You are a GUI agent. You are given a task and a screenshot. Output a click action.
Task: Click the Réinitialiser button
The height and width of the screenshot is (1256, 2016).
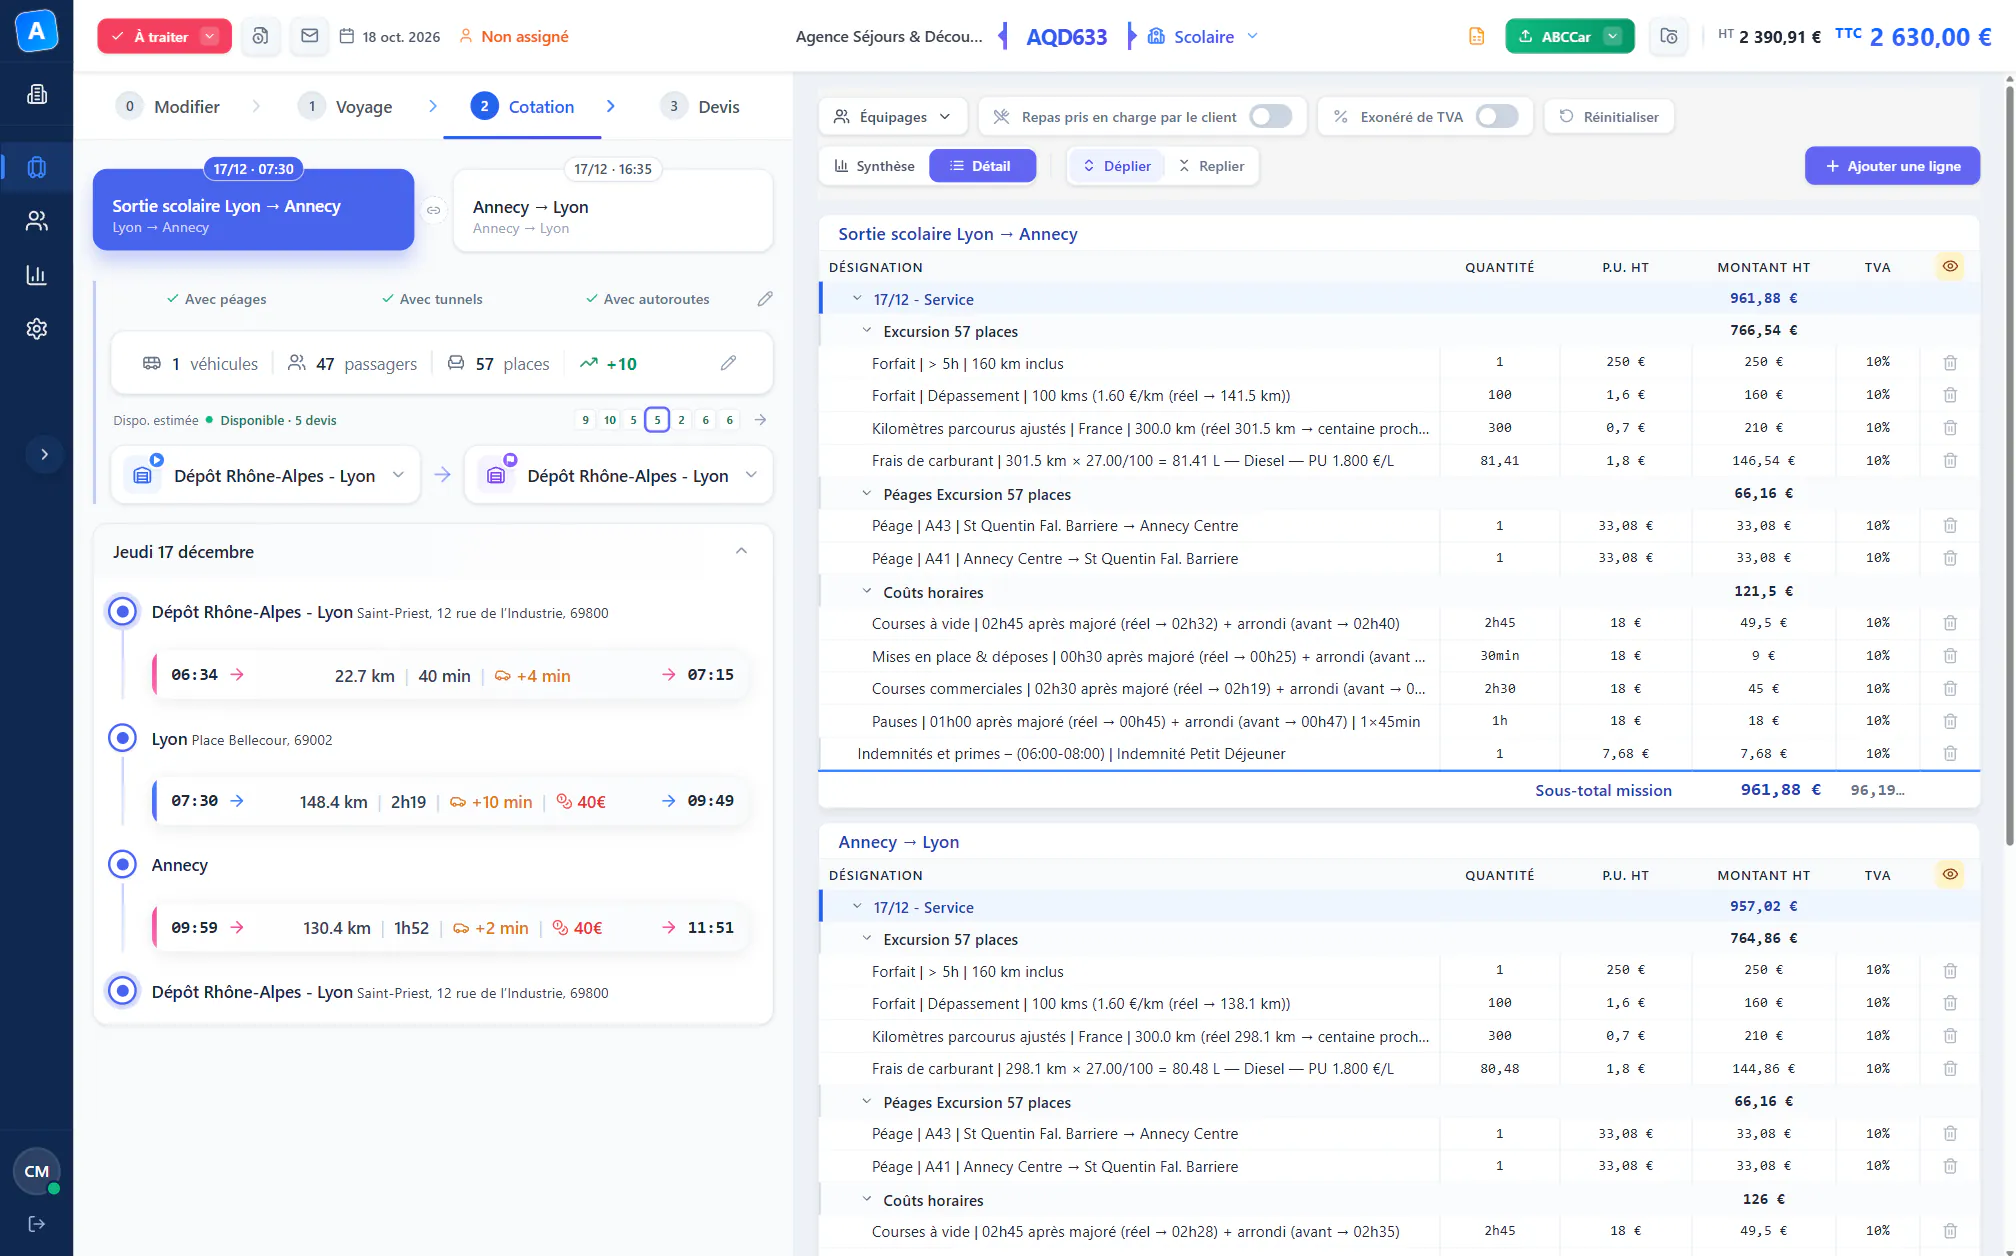click(1609, 117)
